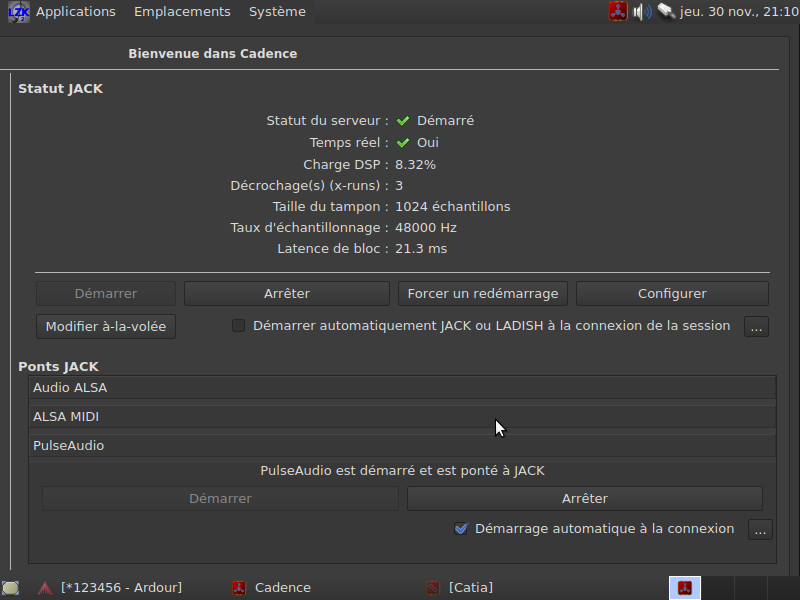Click the LZK distribution logo icon
Image resolution: width=800 pixels, height=600 pixels.
point(18,12)
